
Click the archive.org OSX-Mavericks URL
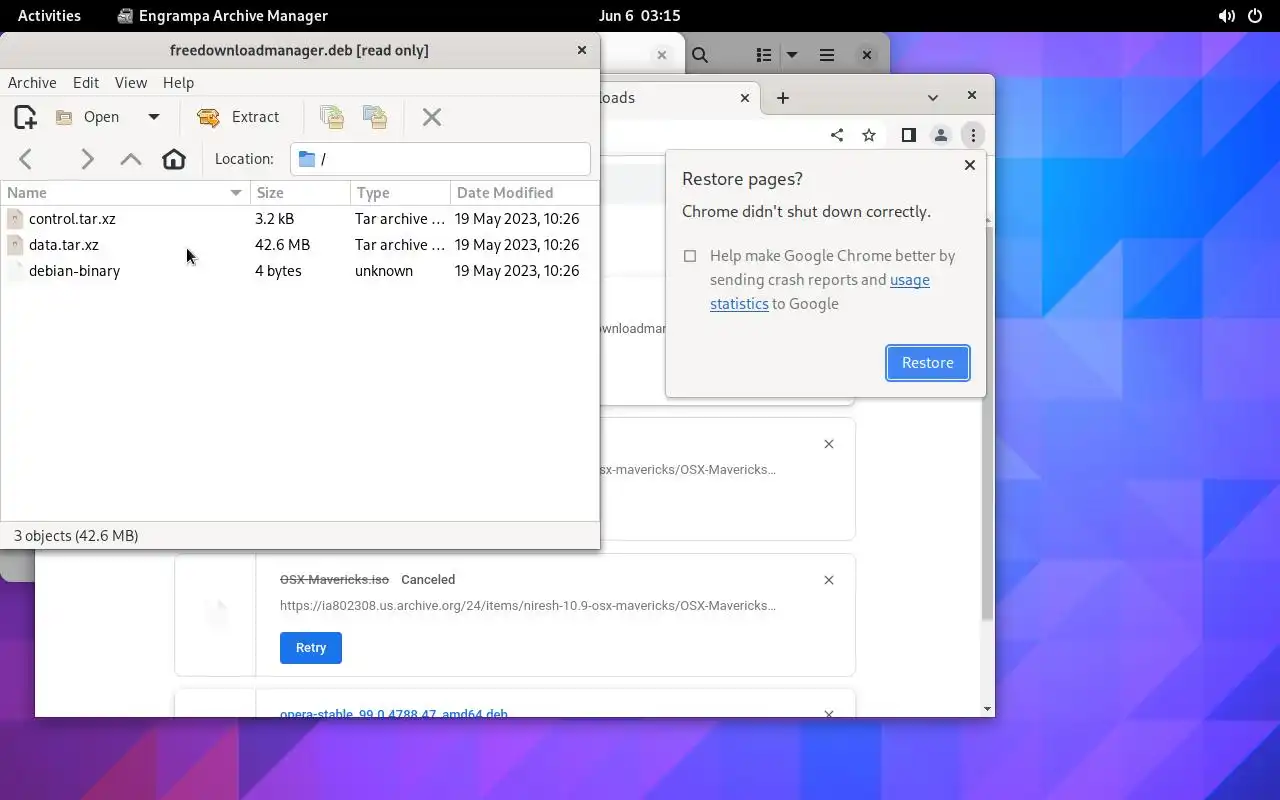coord(528,606)
